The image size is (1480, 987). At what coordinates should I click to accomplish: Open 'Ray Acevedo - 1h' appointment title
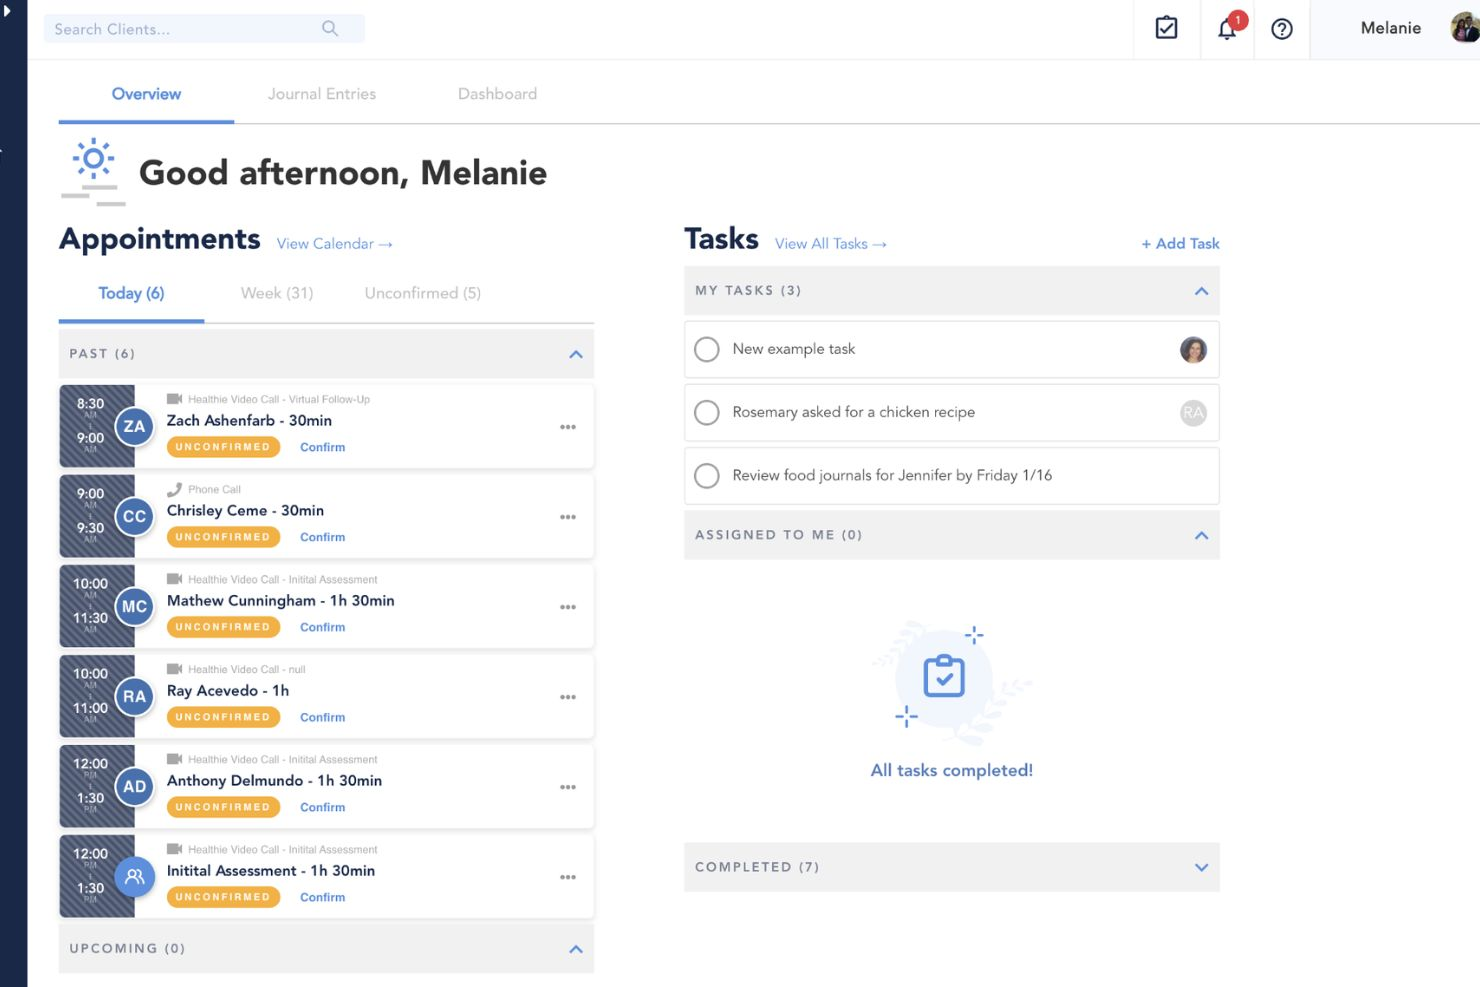[228, 691]
